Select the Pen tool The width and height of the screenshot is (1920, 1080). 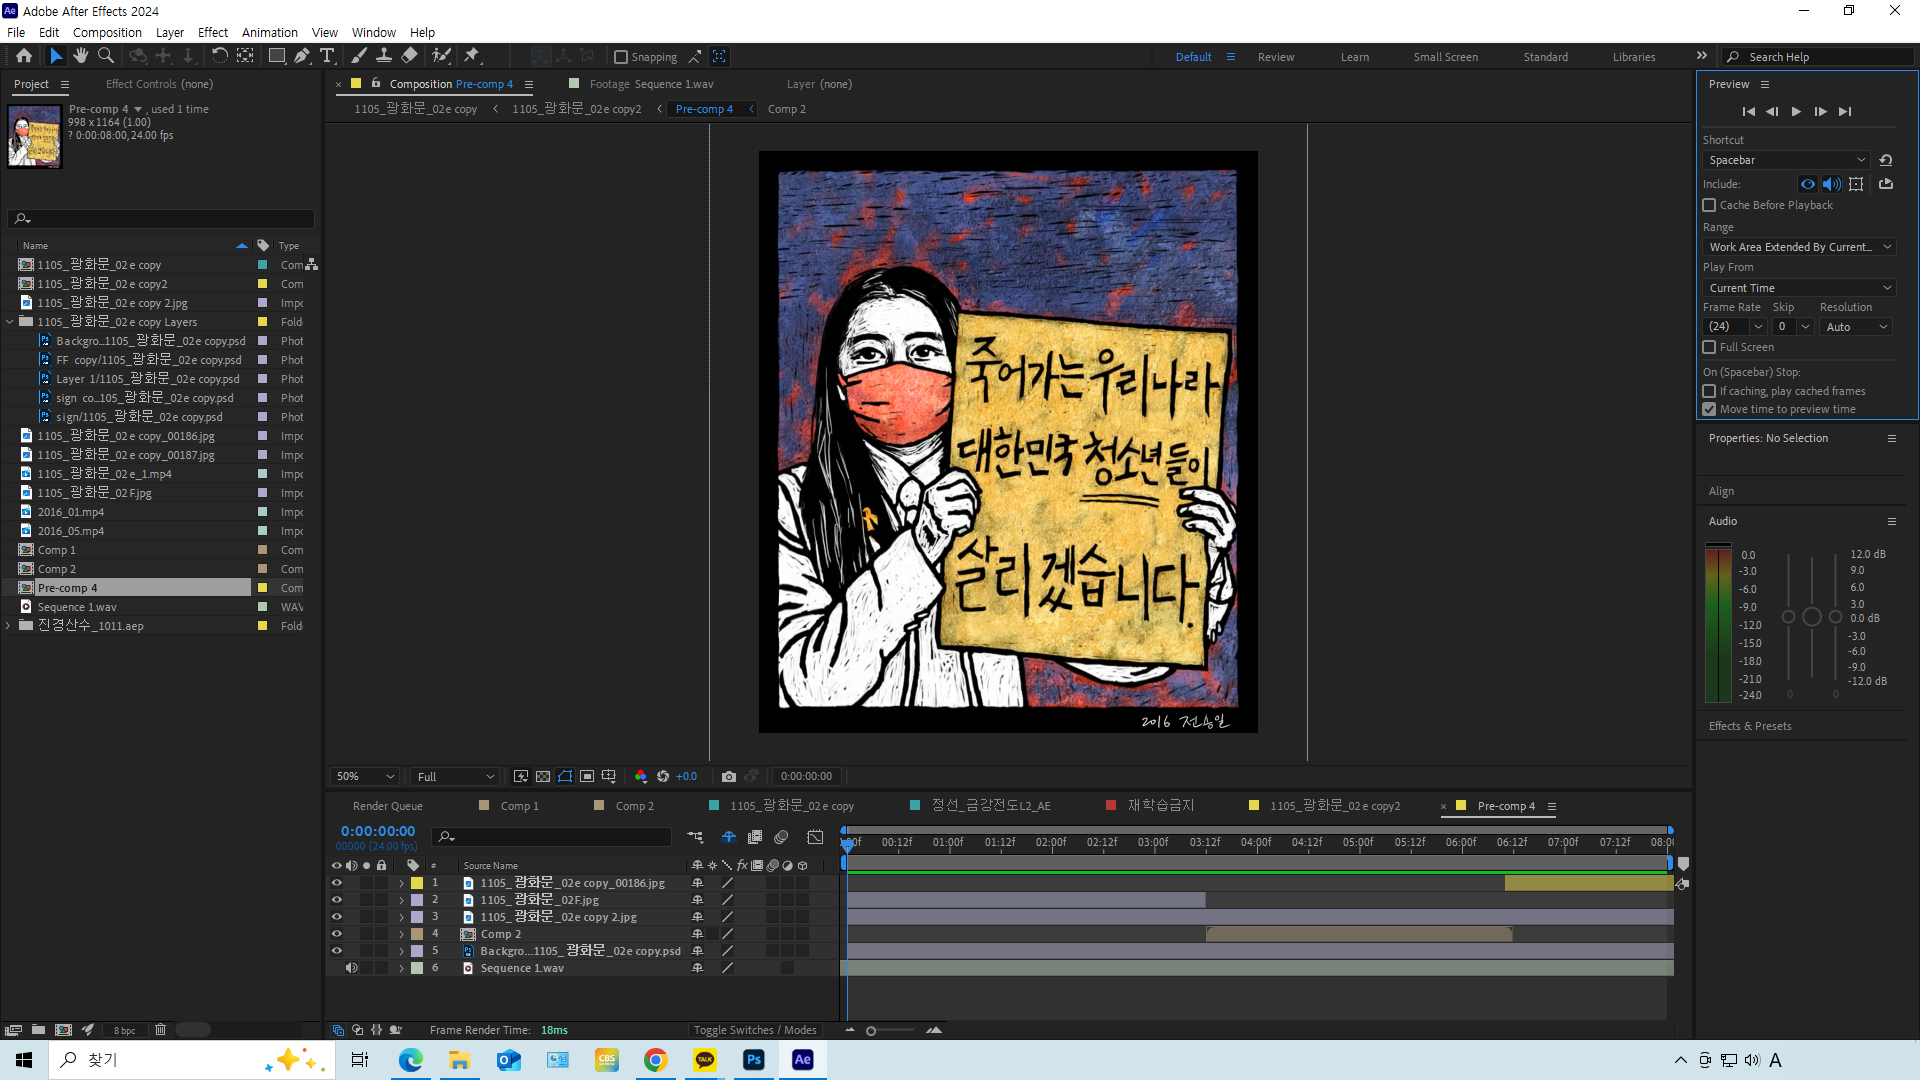point(302,56)
